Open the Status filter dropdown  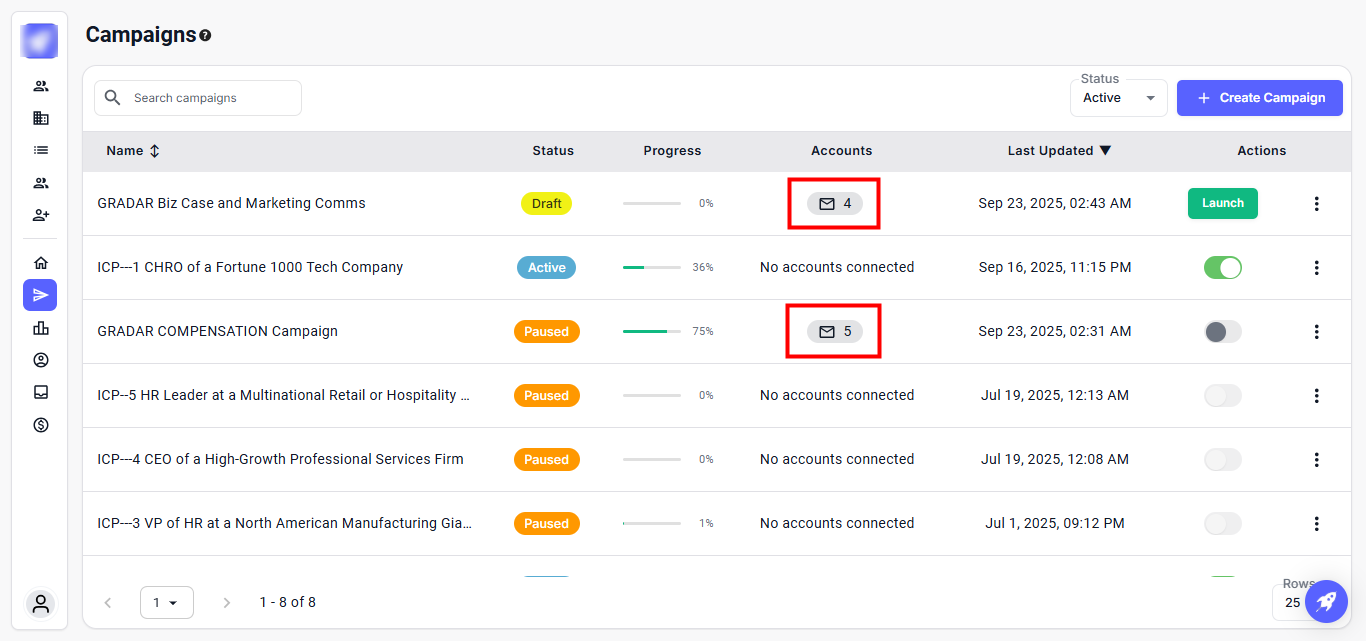click(1118, 98)
